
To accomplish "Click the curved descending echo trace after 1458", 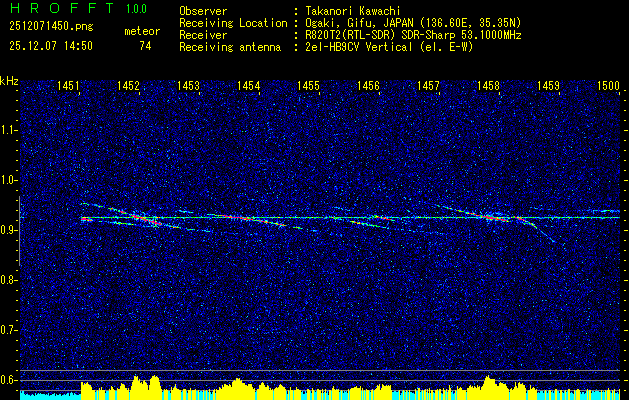I will click(536, 227).
